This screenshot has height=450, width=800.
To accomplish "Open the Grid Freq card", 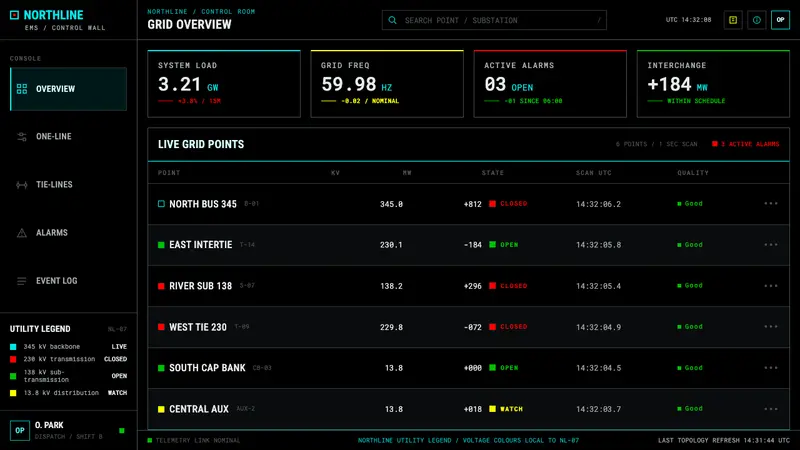I will pyautogui.click(x=387, y=84).
